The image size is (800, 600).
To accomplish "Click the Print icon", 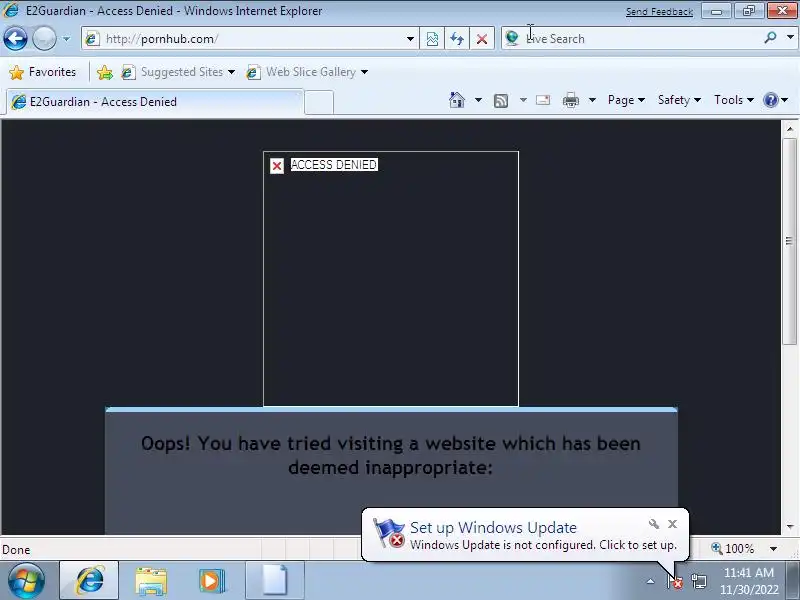I will (x=570, y=101).
